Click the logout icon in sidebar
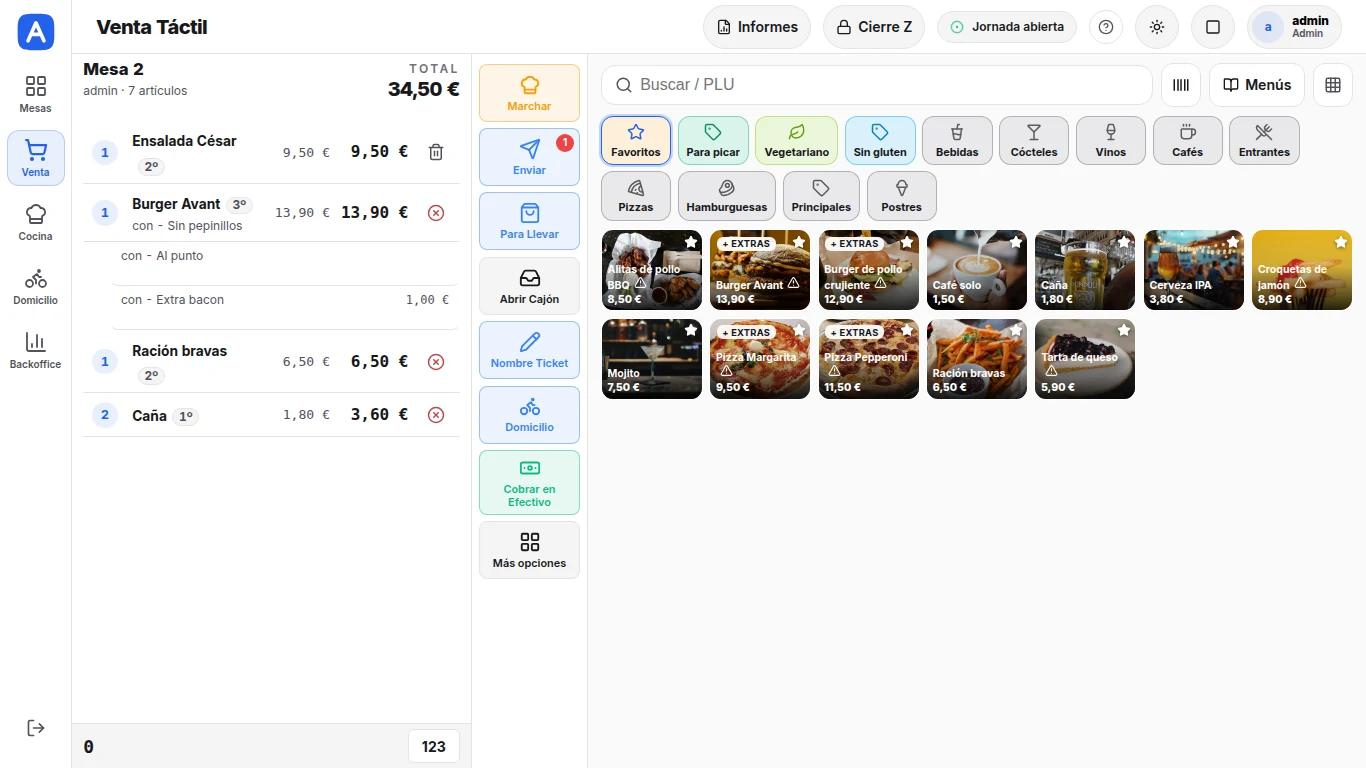The width and height of the screenshot is (1366, 768). point(36,728)
